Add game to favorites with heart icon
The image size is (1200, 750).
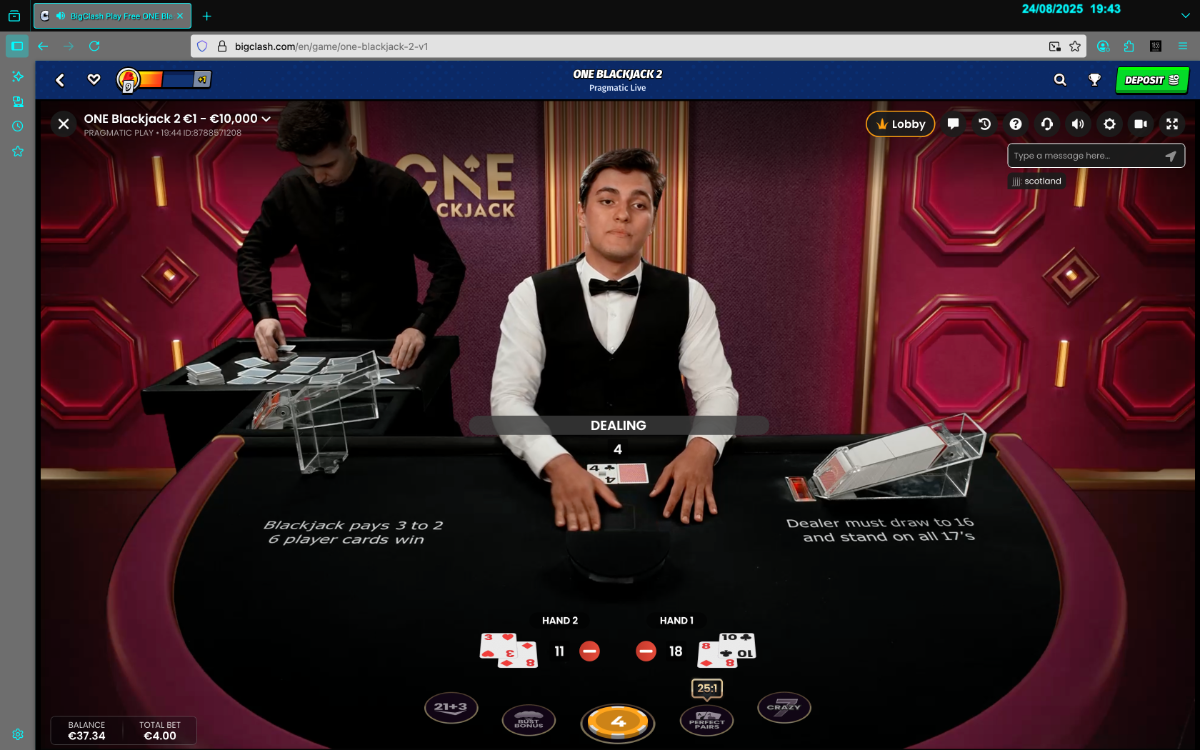tap(94, 80)
